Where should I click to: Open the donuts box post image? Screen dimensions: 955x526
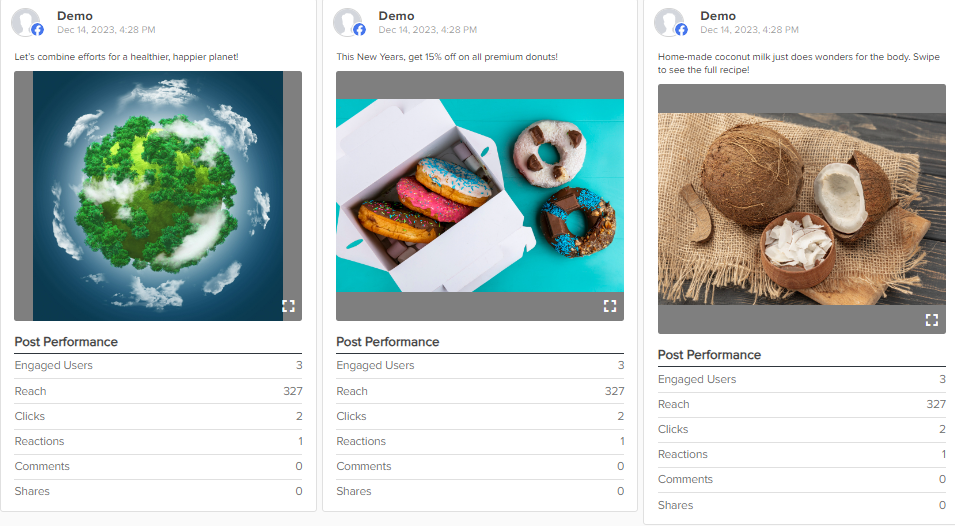(480, 196)
